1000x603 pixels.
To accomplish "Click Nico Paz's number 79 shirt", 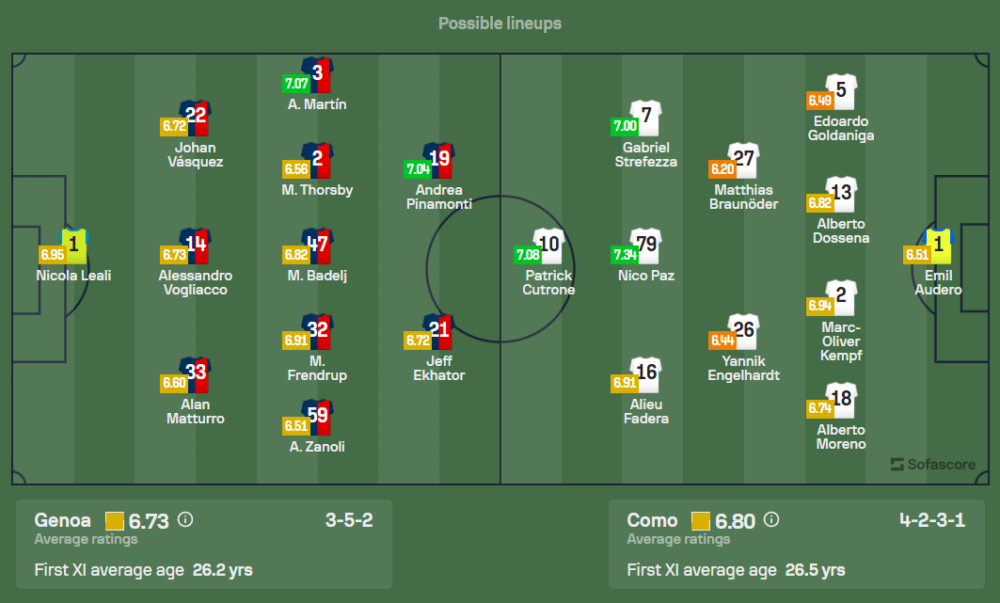I will [646, 245].
